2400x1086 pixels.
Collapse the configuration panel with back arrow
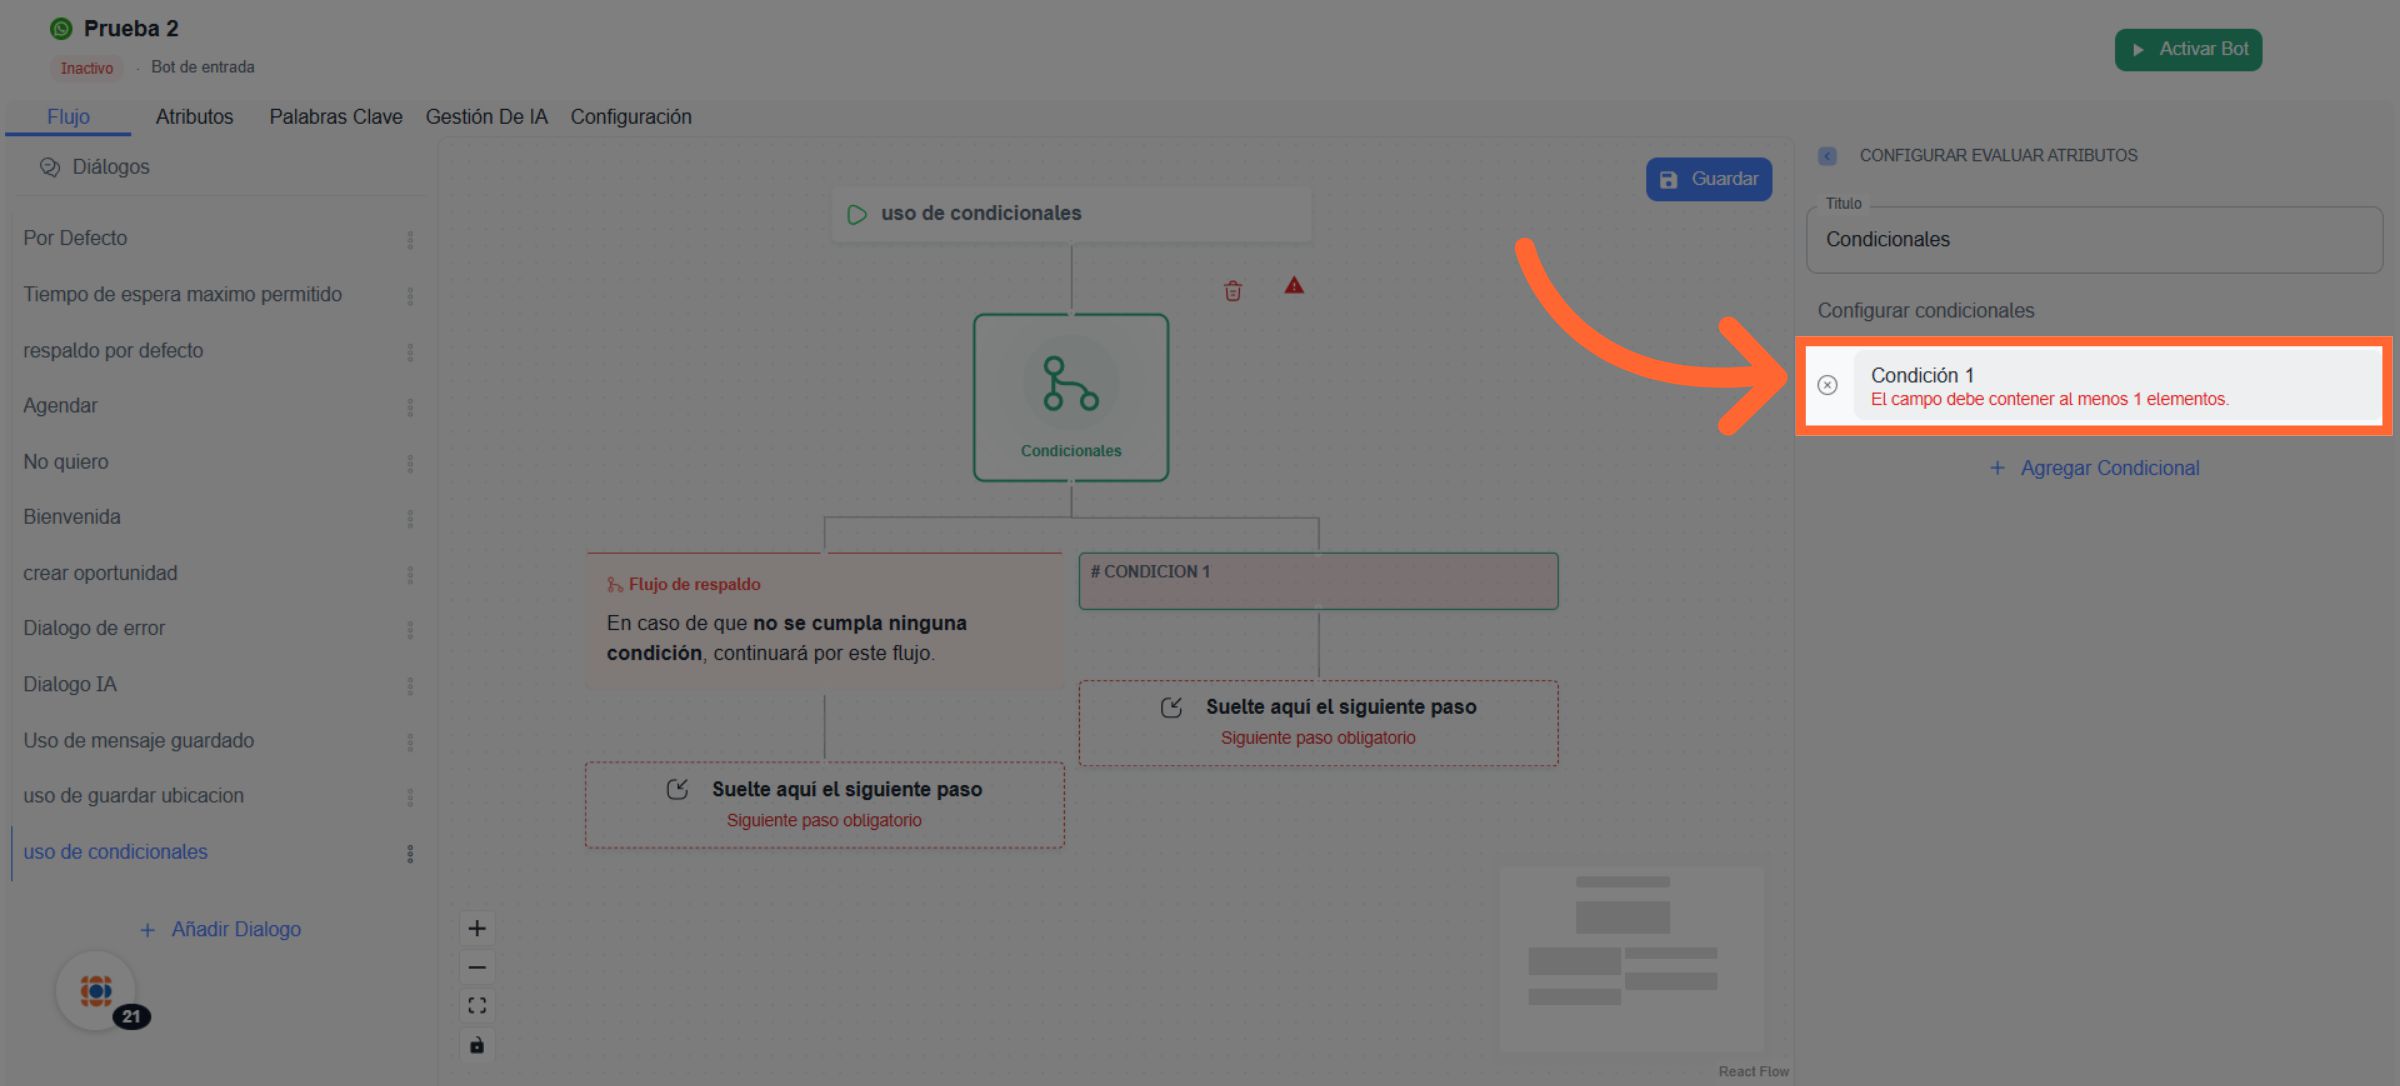tap(1827, 156)
